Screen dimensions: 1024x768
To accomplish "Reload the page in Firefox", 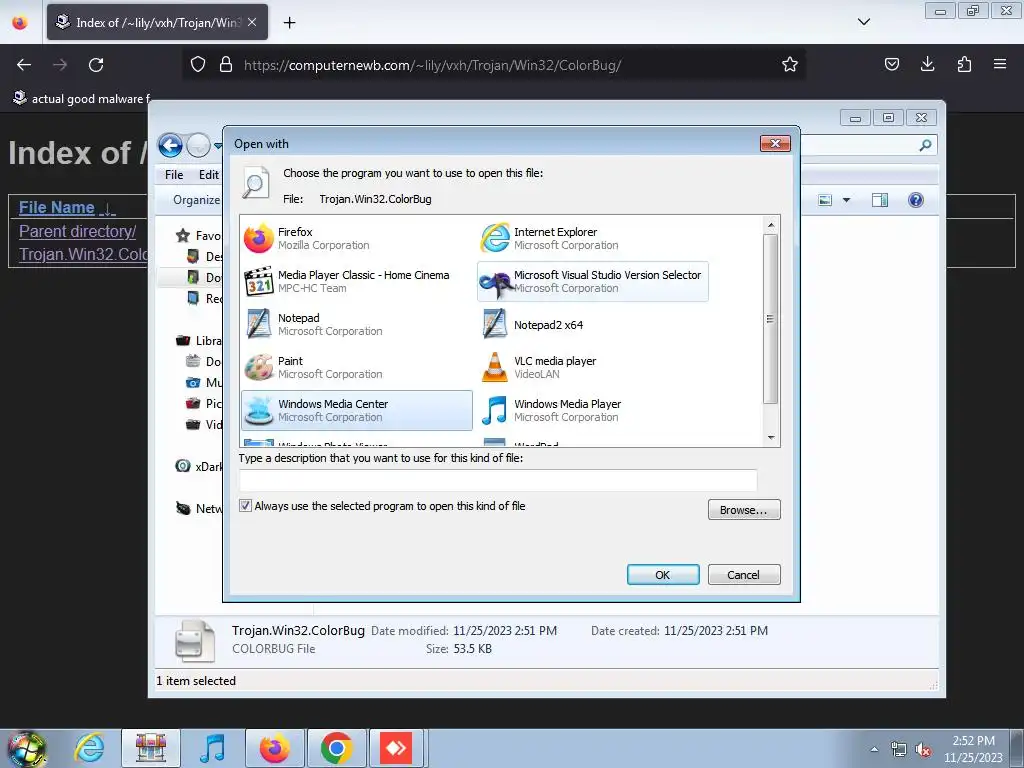I will (x=96, y=65).
